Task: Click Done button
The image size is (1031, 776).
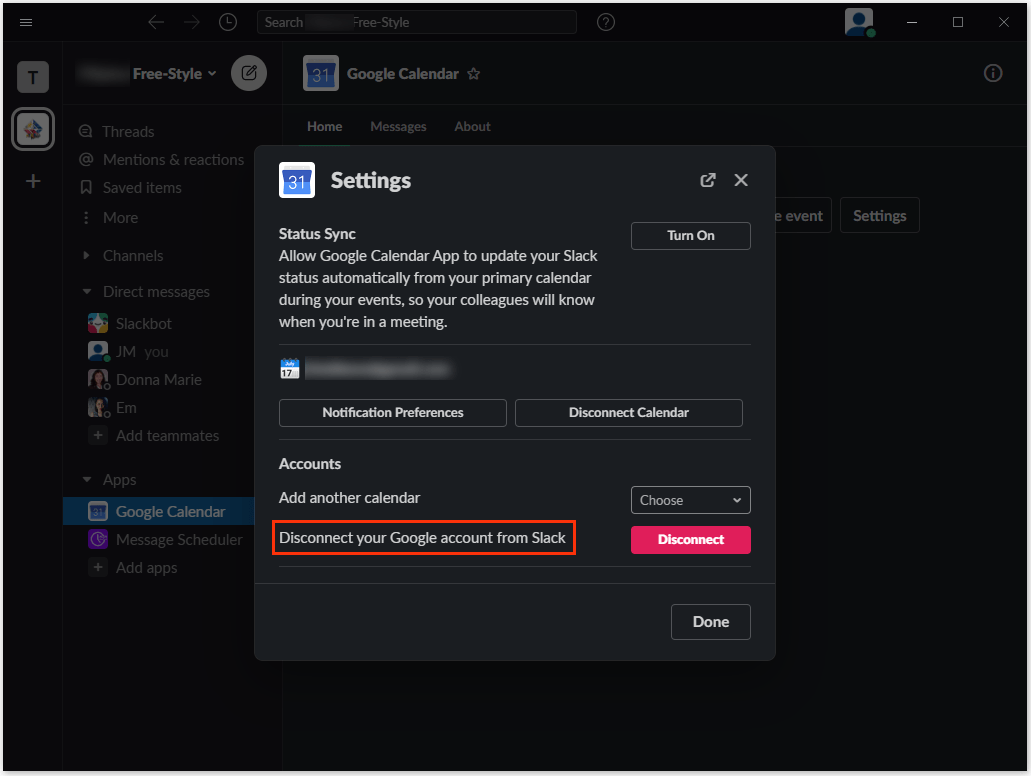Action: [x=710, y=621]
